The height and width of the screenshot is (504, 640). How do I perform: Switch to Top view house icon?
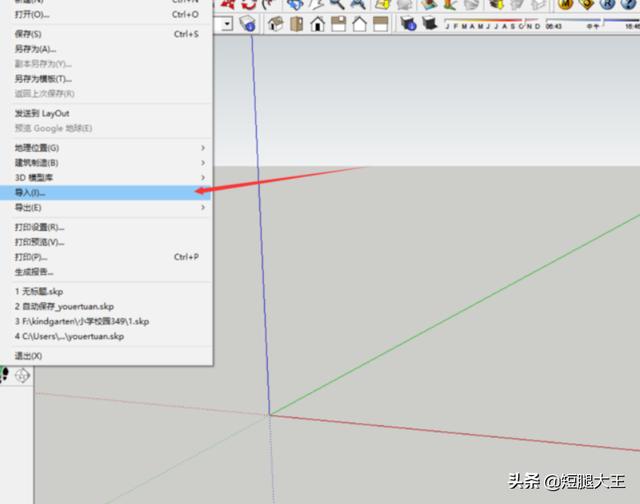click(x=297, y=23)
